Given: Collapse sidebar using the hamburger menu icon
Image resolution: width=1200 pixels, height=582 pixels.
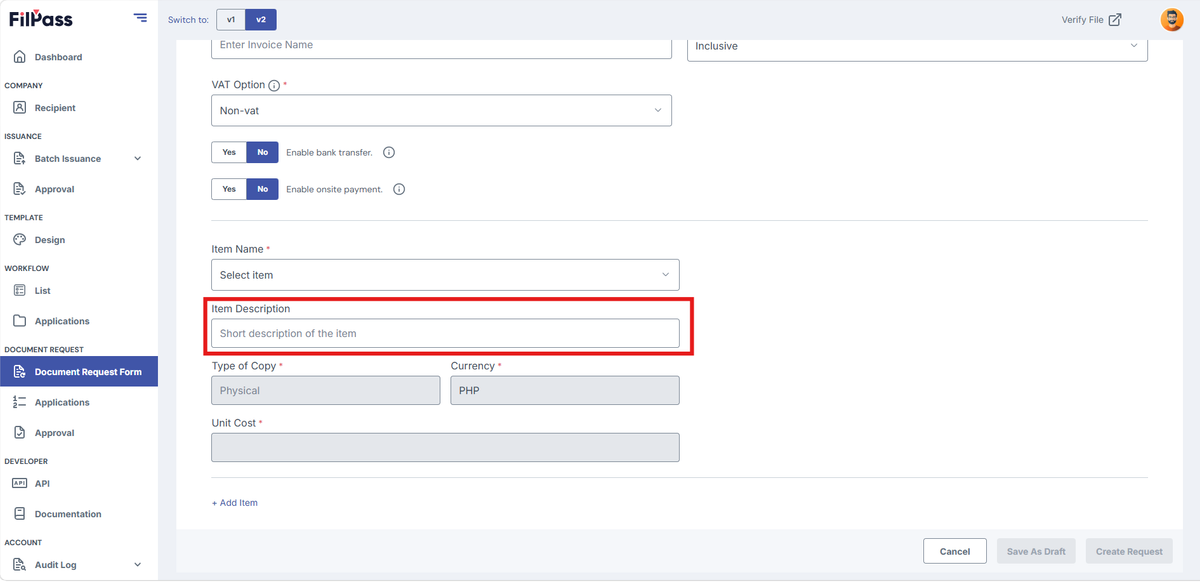Looking at the screenshot, I should (140, 19).
